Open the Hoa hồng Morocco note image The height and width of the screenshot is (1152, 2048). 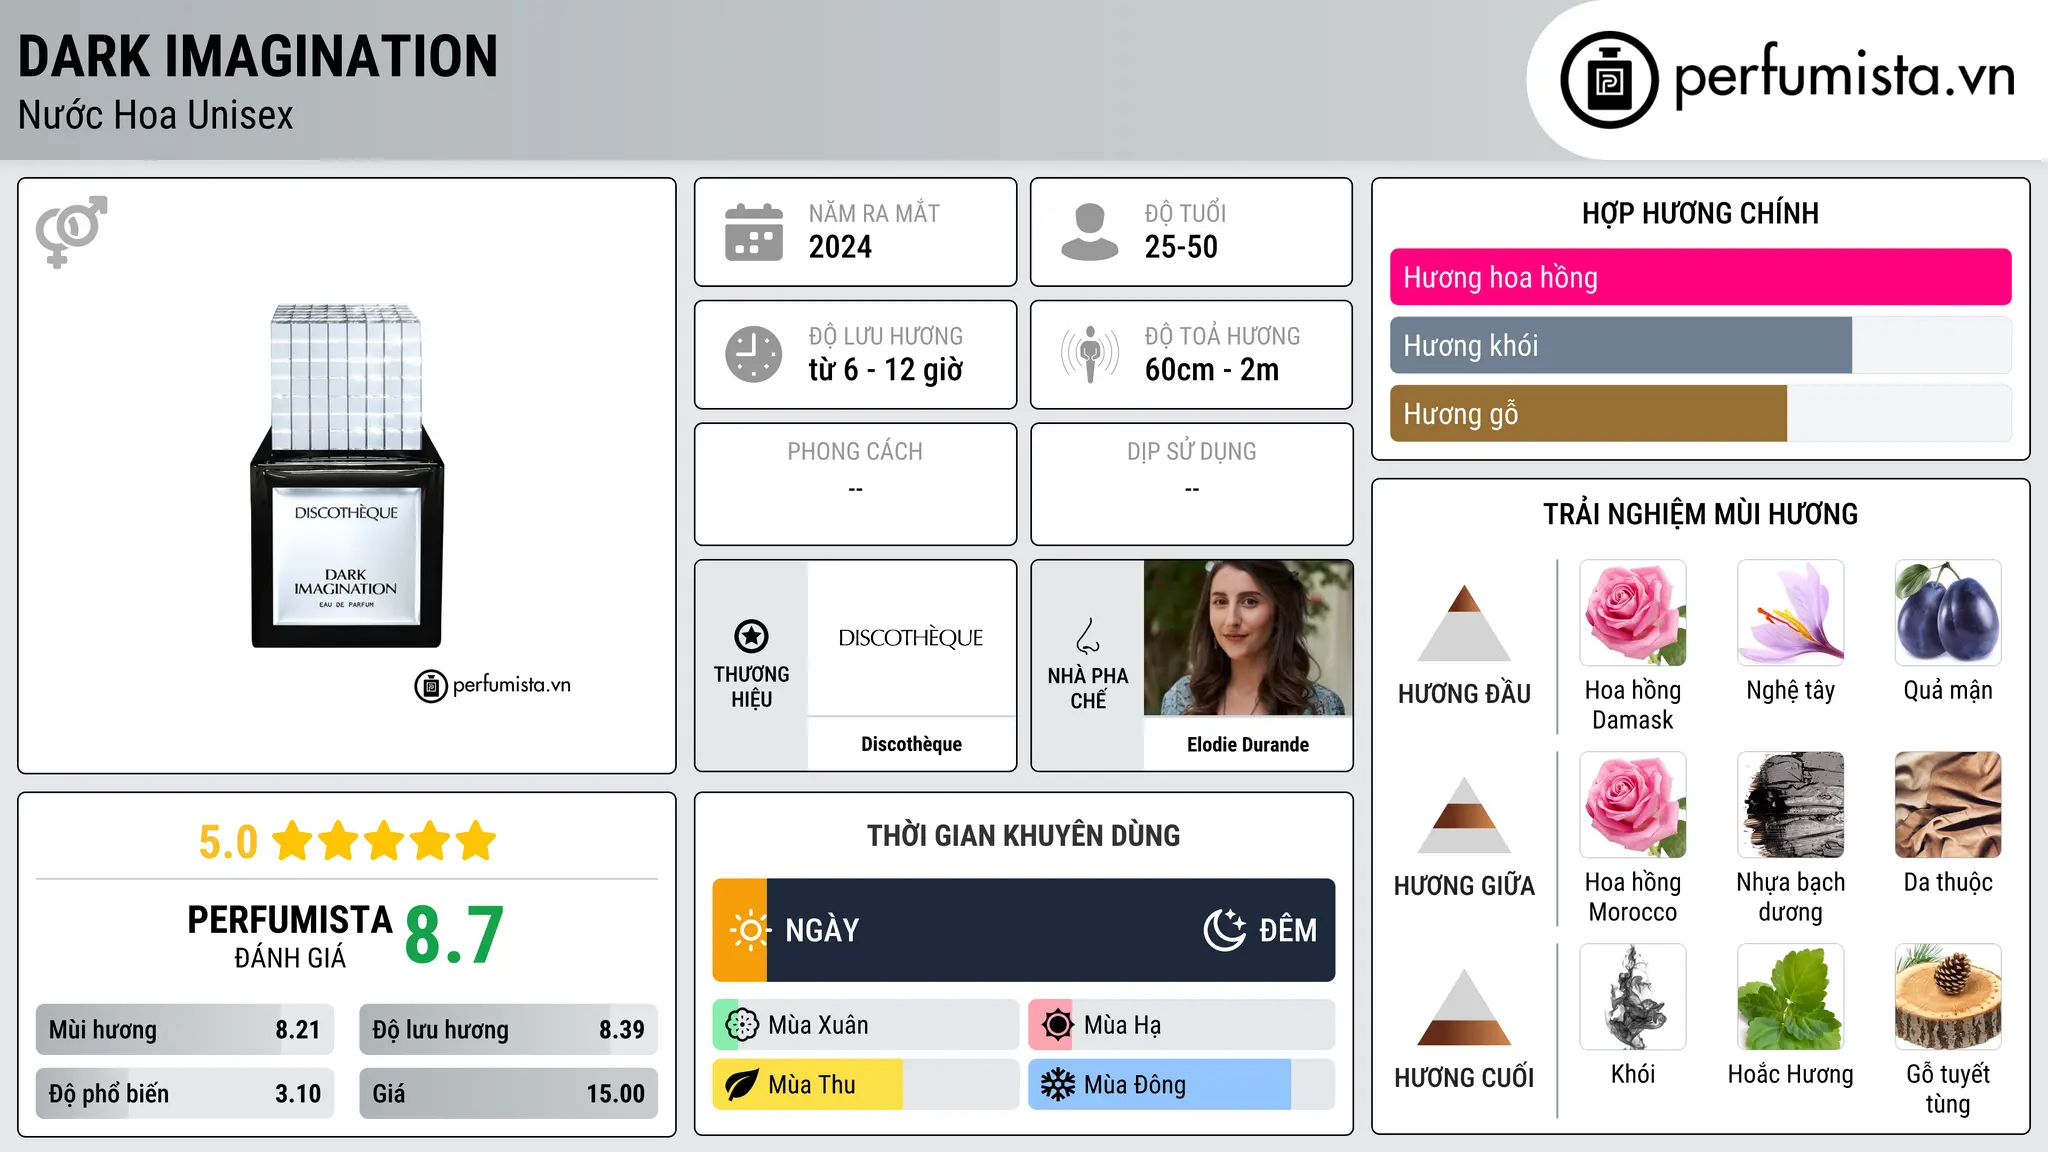(1633, 805)
